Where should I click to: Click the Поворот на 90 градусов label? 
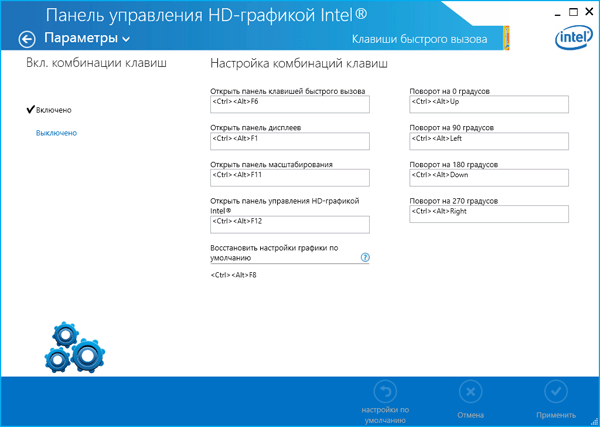[452, 128]
